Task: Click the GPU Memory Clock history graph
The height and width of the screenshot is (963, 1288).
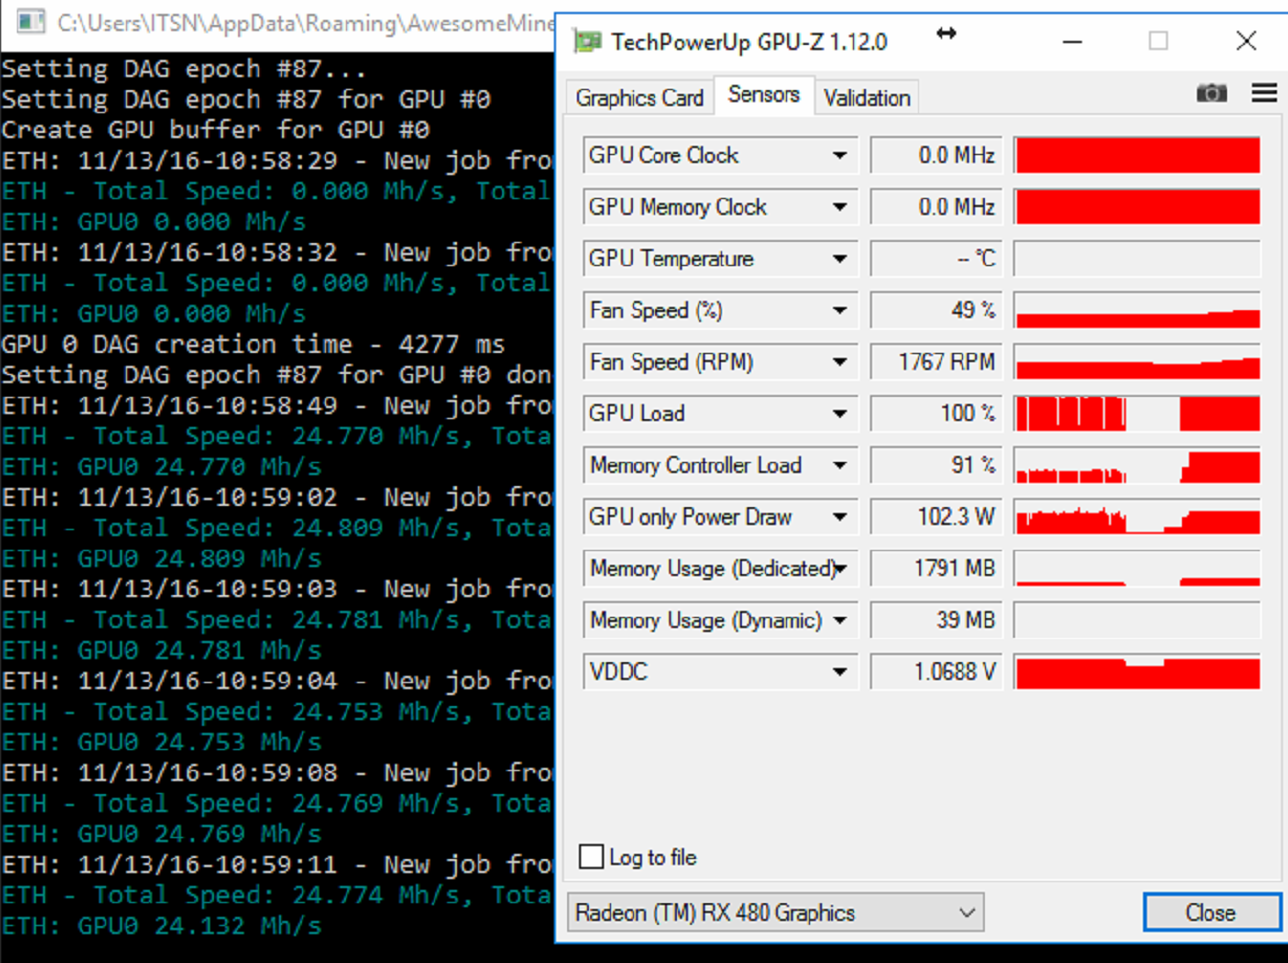Action: point(1137,207)
